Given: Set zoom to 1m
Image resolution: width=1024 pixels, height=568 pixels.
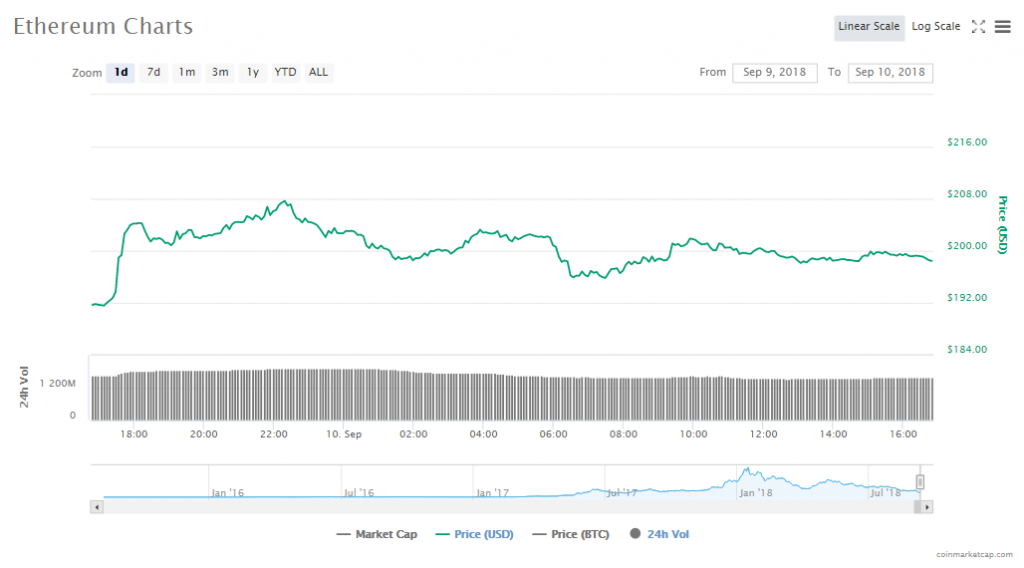Looking at the screenshot, I should tap(186, 72).
